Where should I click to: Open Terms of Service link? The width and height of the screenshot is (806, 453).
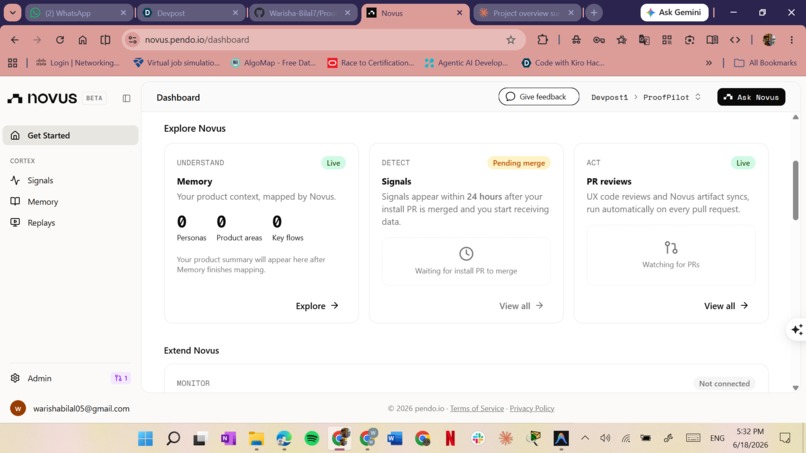pyautogui.click(x=477, y=408)
